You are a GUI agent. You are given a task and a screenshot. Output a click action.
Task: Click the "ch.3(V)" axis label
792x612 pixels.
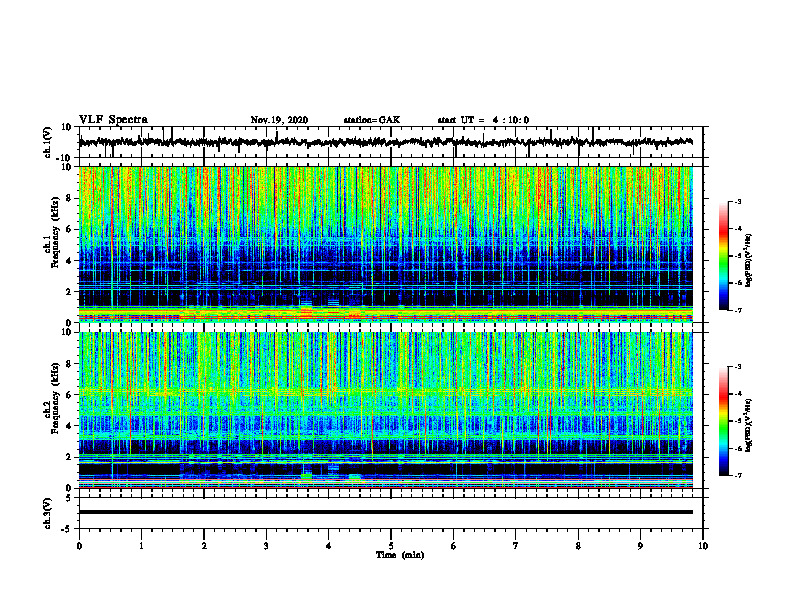tap(47, 513)
